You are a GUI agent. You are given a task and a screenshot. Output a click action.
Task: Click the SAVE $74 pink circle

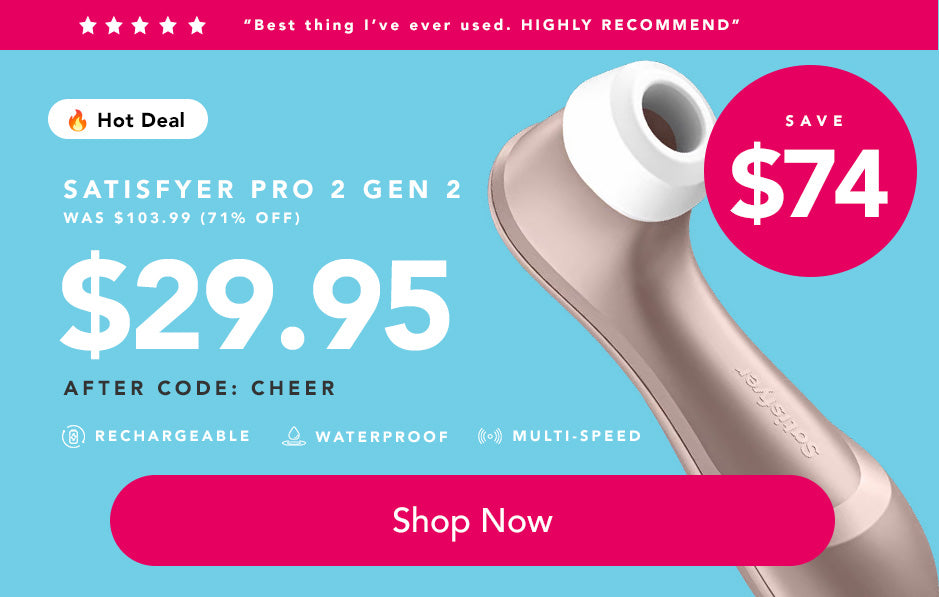point(810,171)
